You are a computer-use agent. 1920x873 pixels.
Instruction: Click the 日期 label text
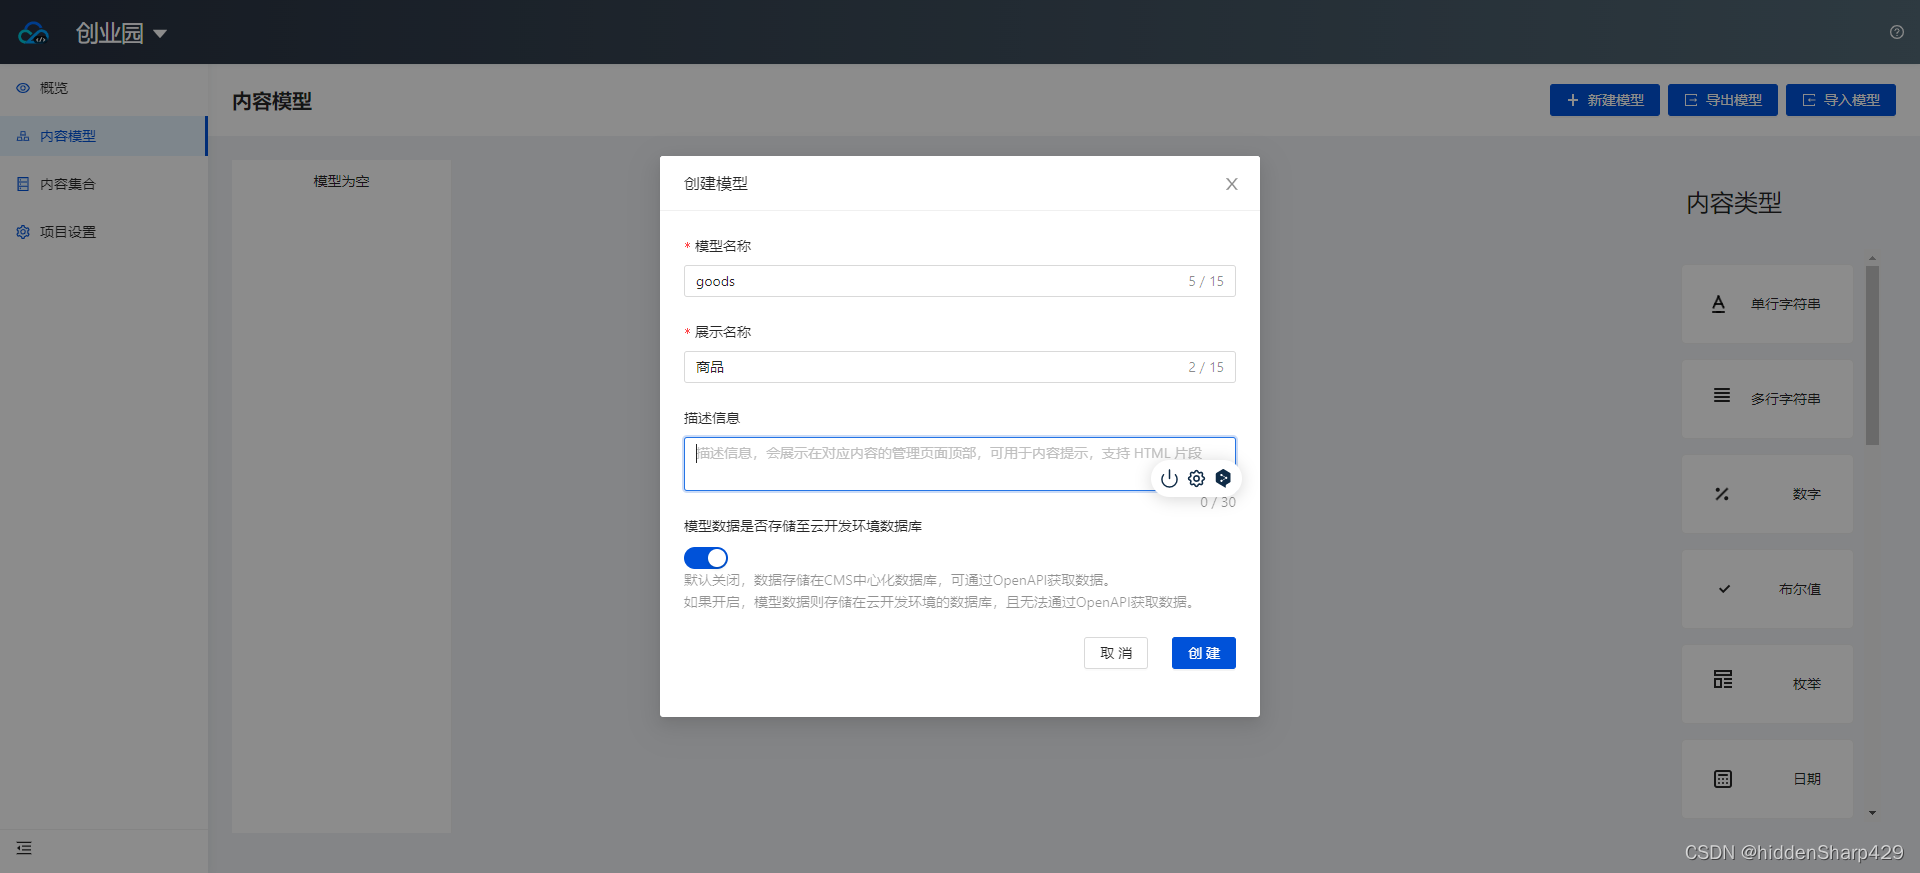click(1807, 779)
